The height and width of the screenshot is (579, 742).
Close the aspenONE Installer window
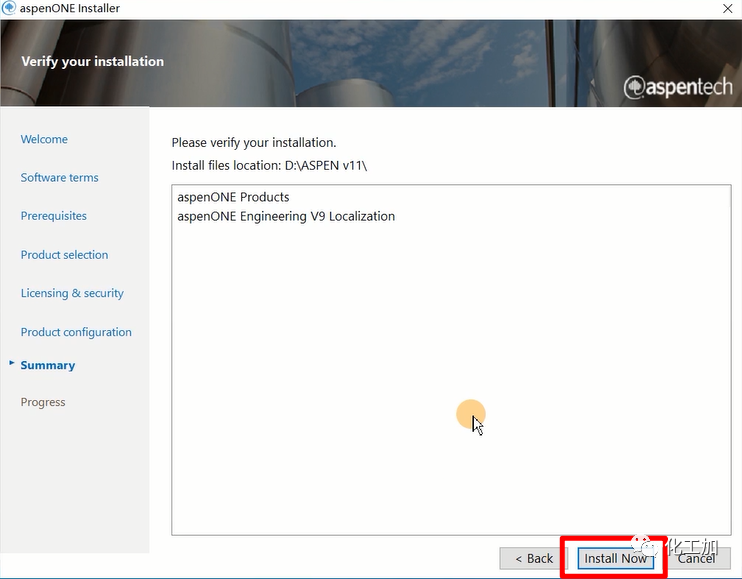725,9
